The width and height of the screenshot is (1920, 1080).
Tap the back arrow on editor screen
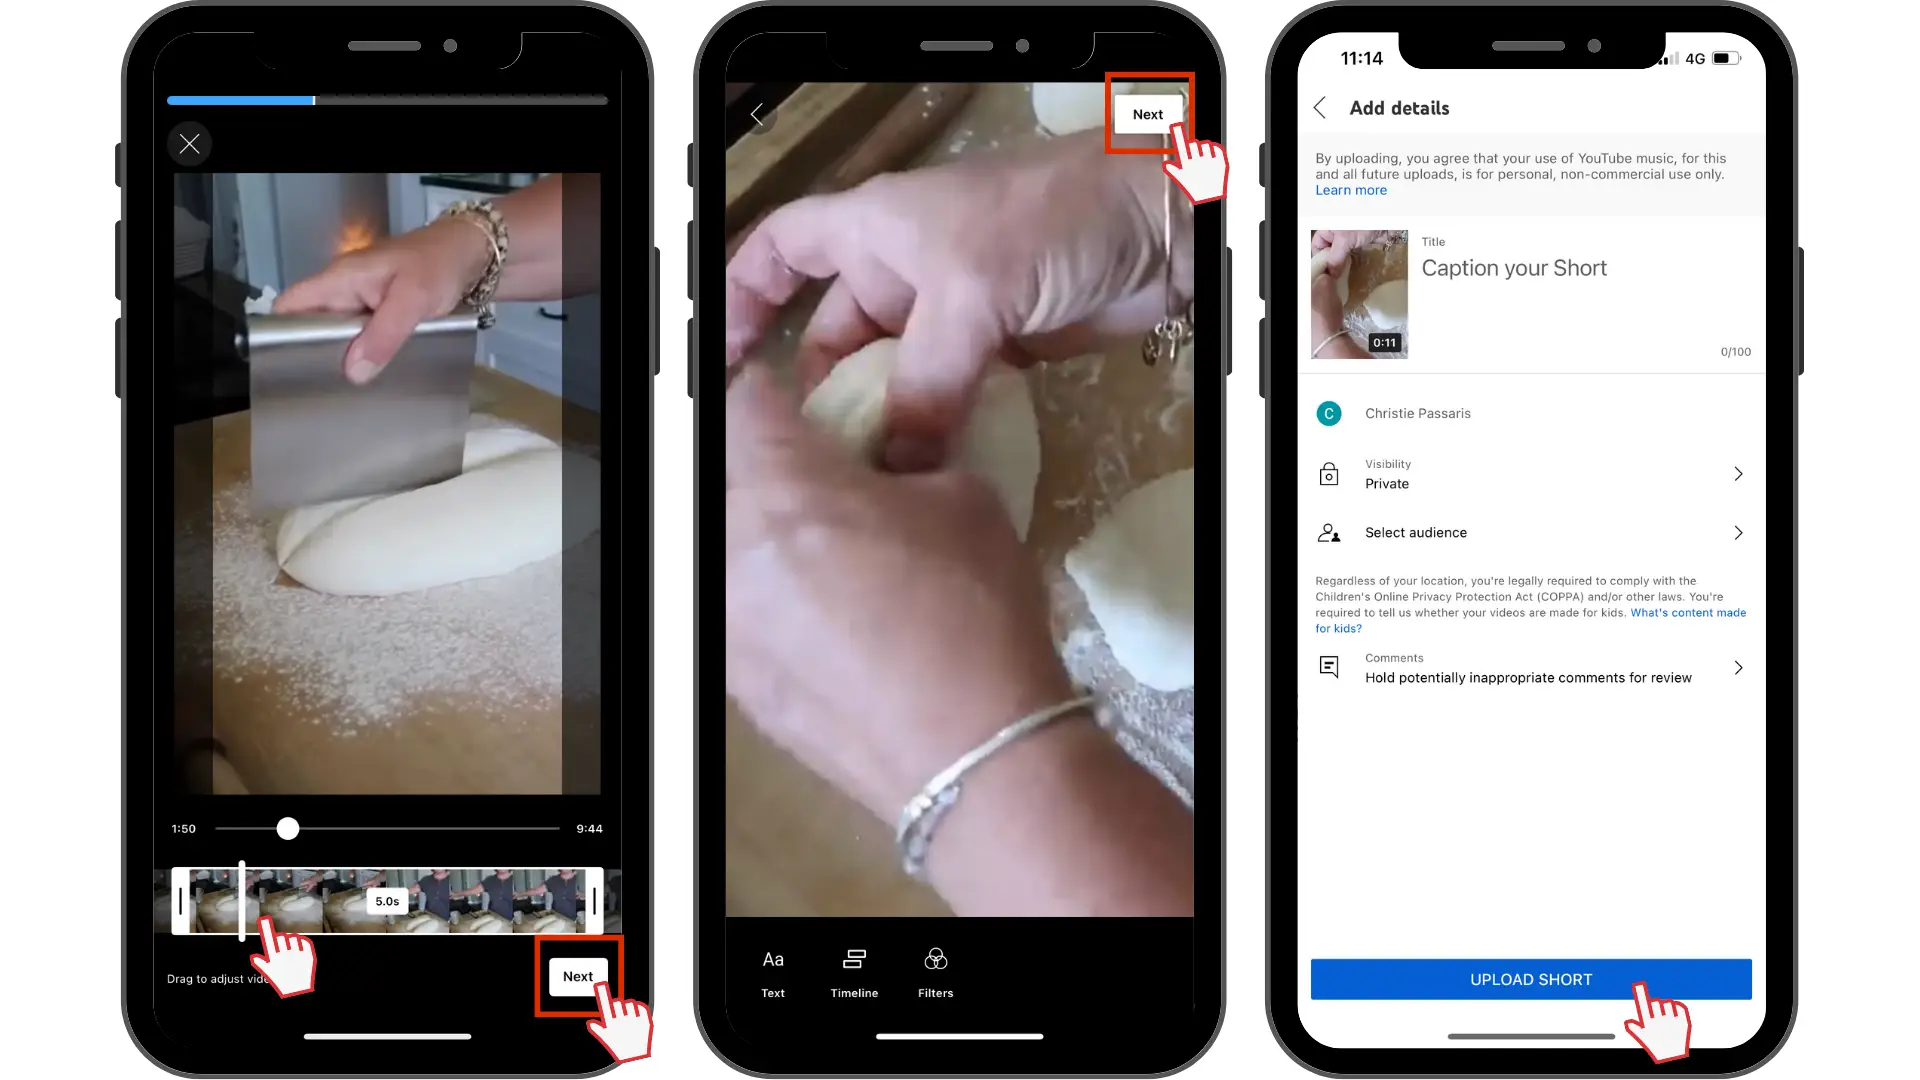coord(760,115)
